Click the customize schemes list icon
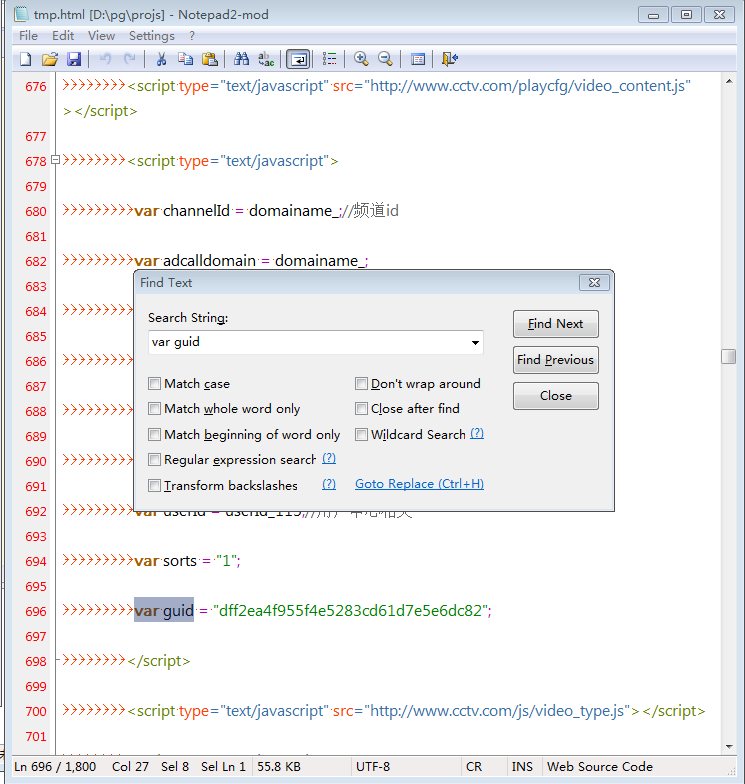The width and height of the screenshot is (745, 784). 330,60
